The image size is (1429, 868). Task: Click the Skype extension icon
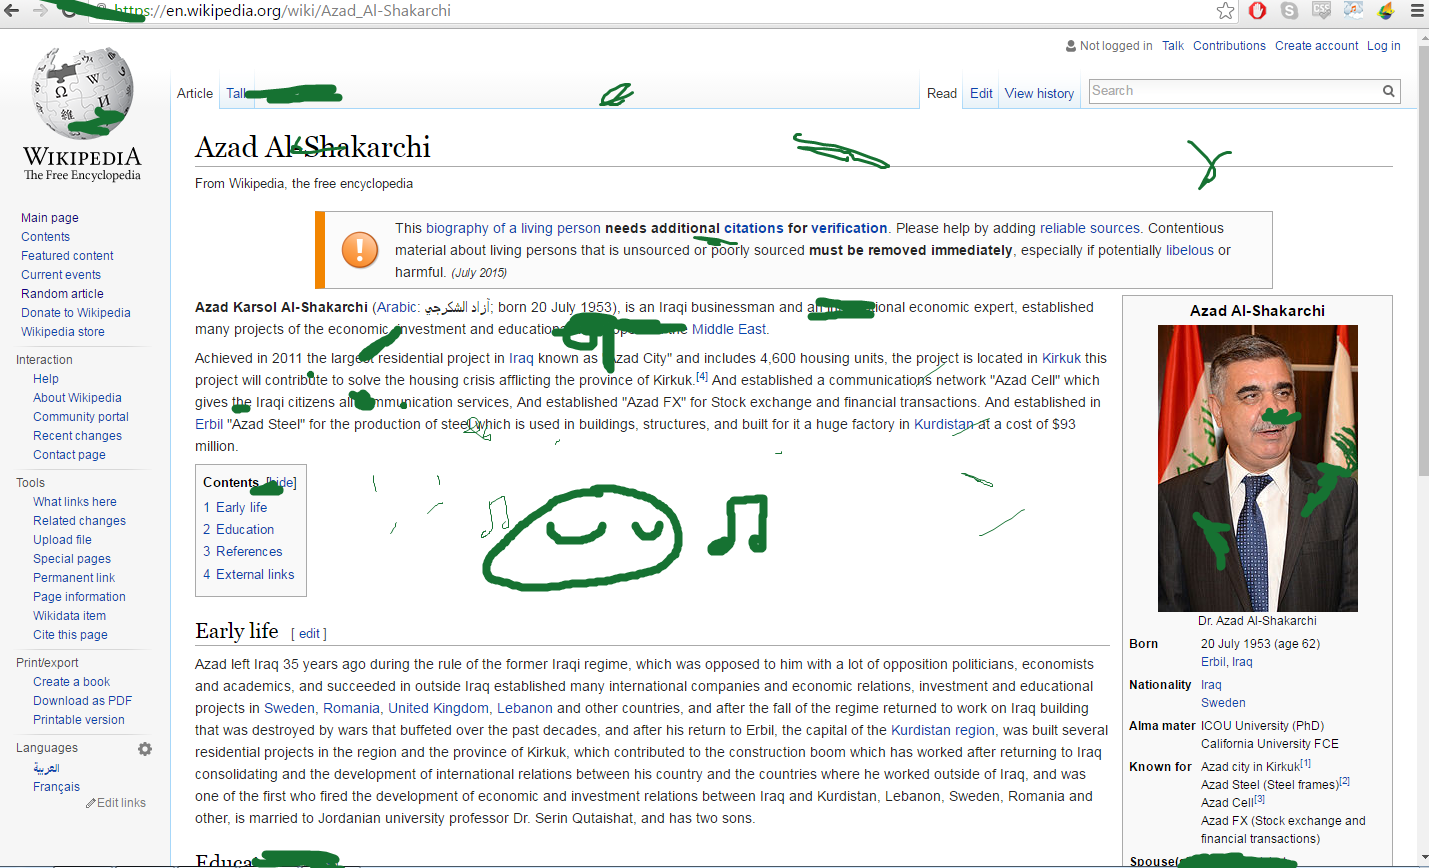1290,11
